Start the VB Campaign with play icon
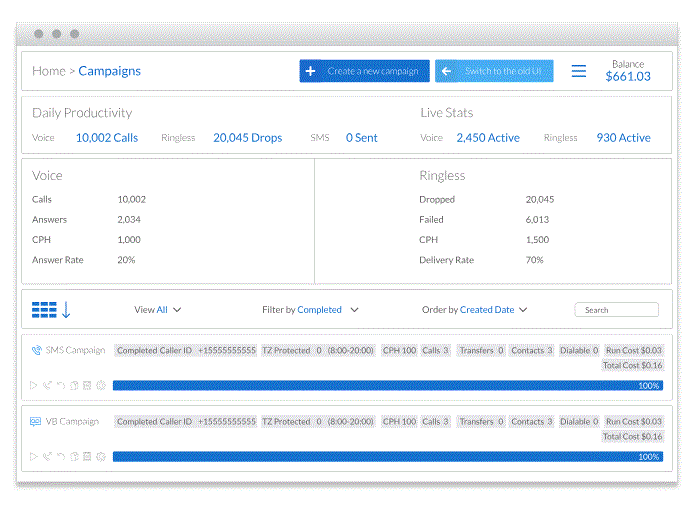 click(x=33, y=456)
